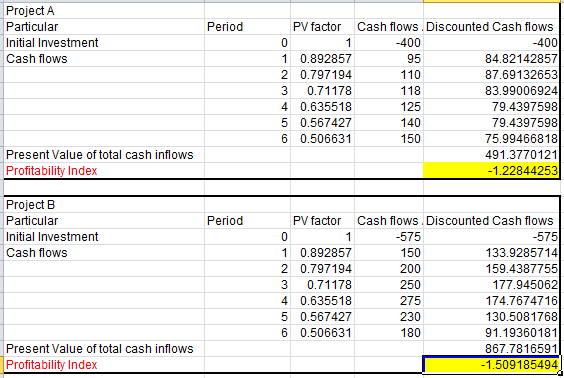
Task: Click Project A's yellow Profitability Index value -1.22844253
Action: 491,170
